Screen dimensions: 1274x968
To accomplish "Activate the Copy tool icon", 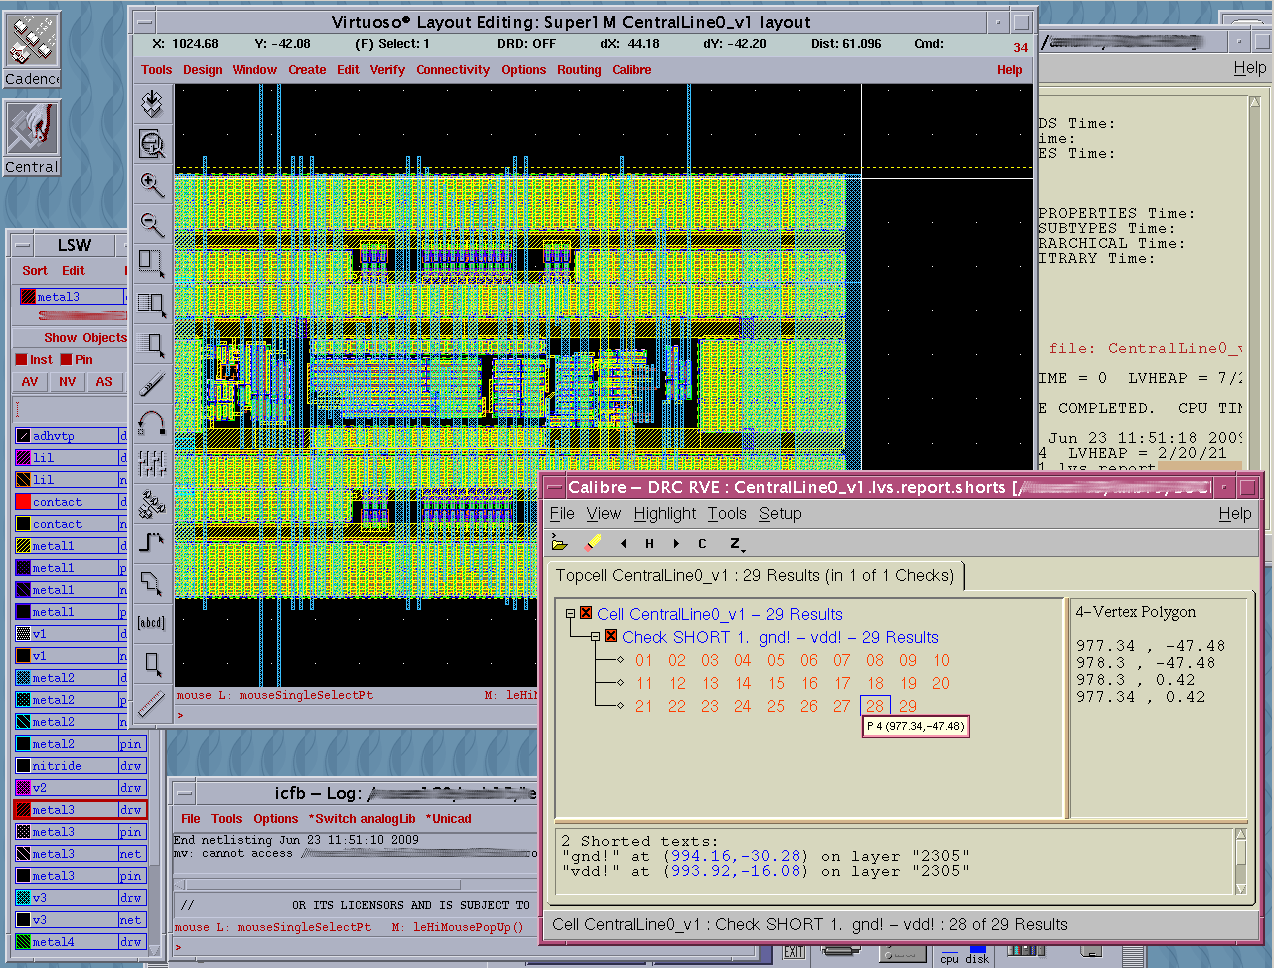I will pyautogui.click(x=152, y=304).
